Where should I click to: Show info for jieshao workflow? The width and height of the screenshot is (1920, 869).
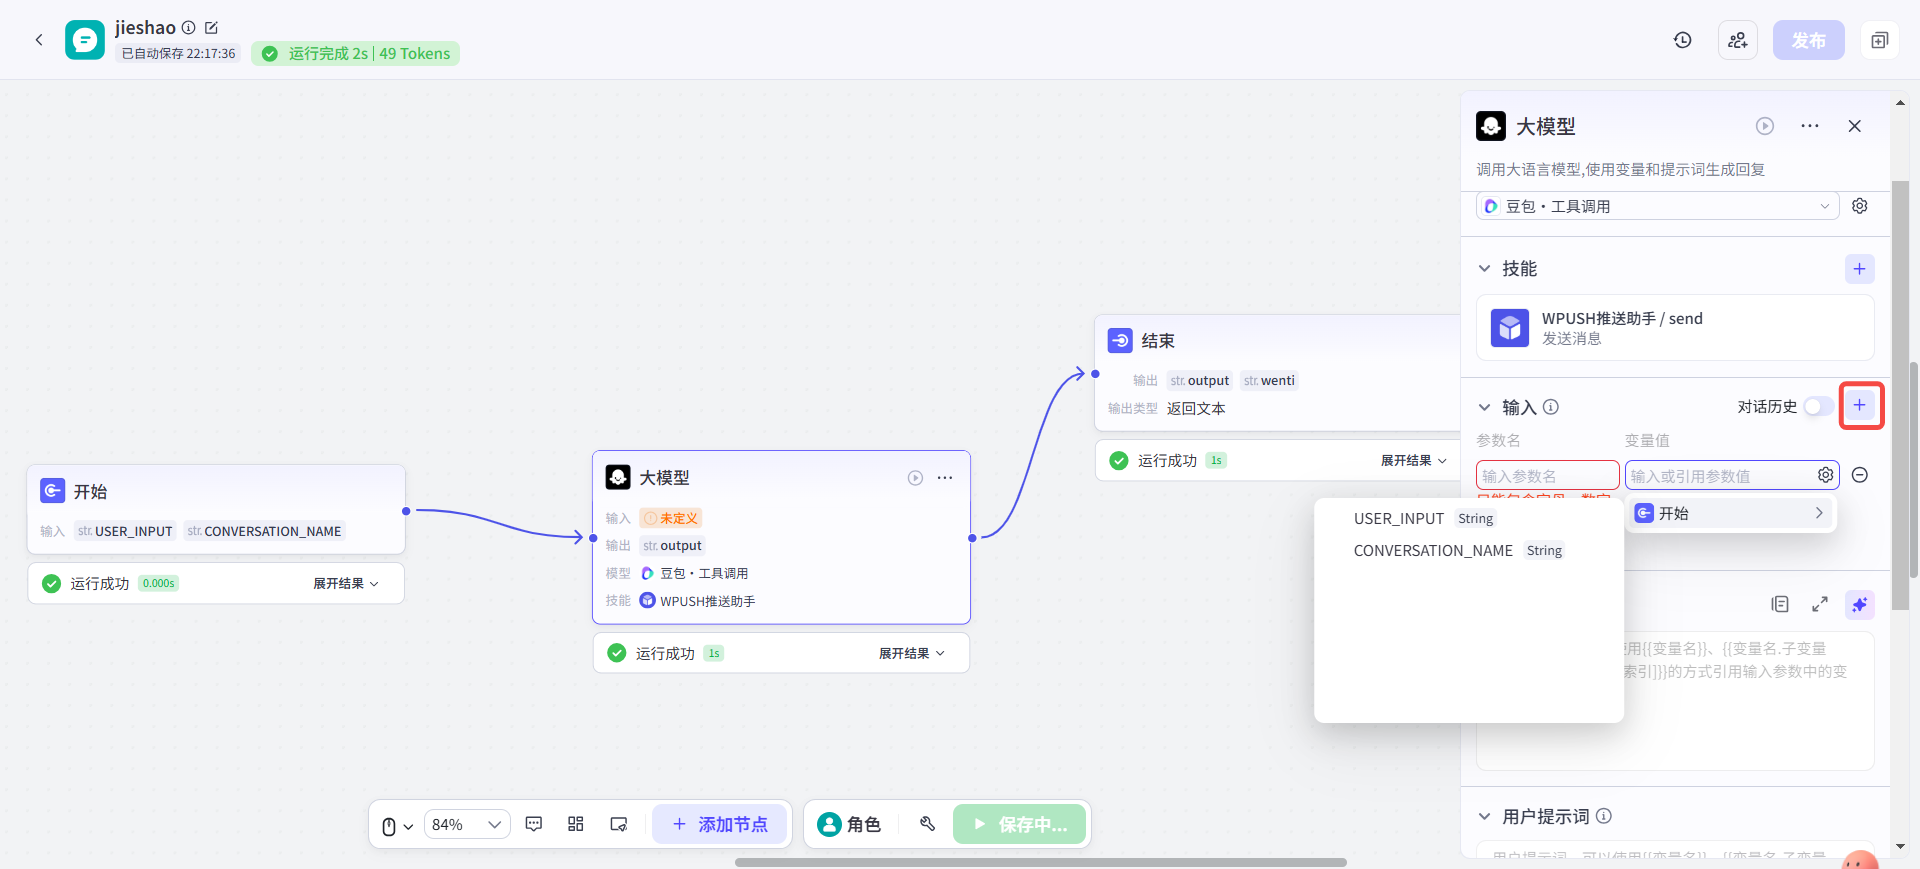tap(188, 28)
